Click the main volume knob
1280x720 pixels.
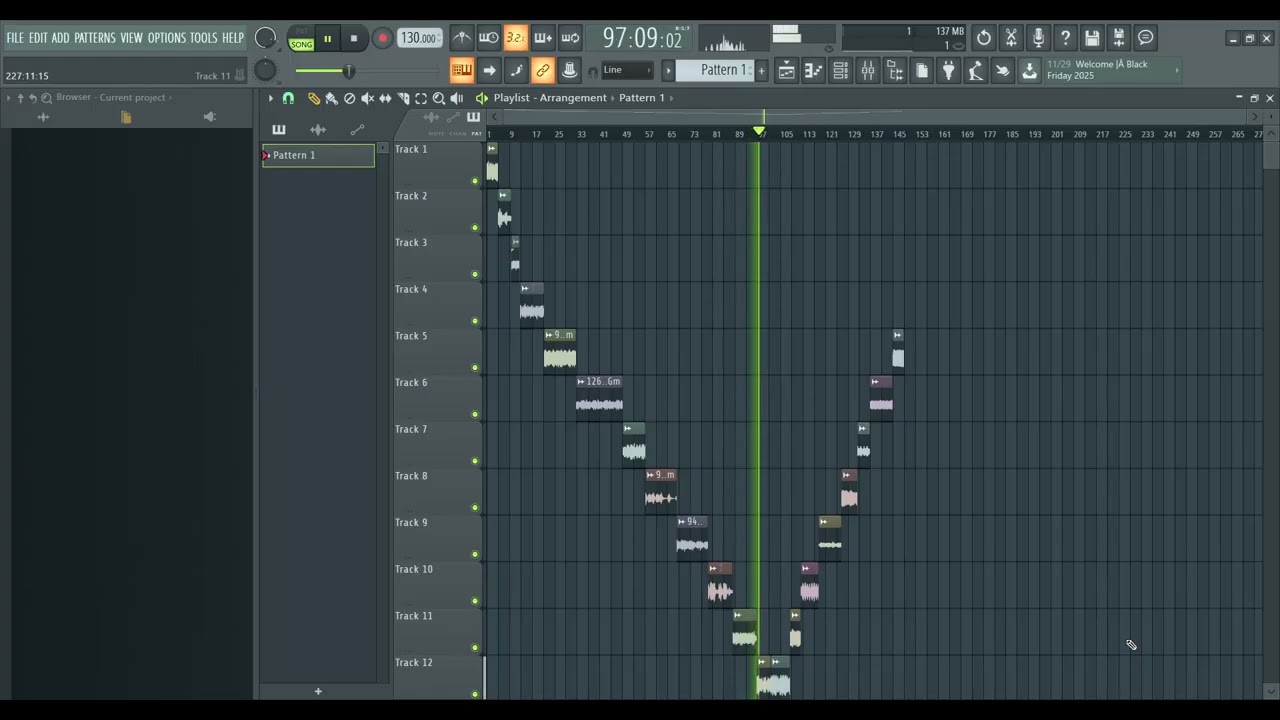pyautogui.click(x=265, y=38)
